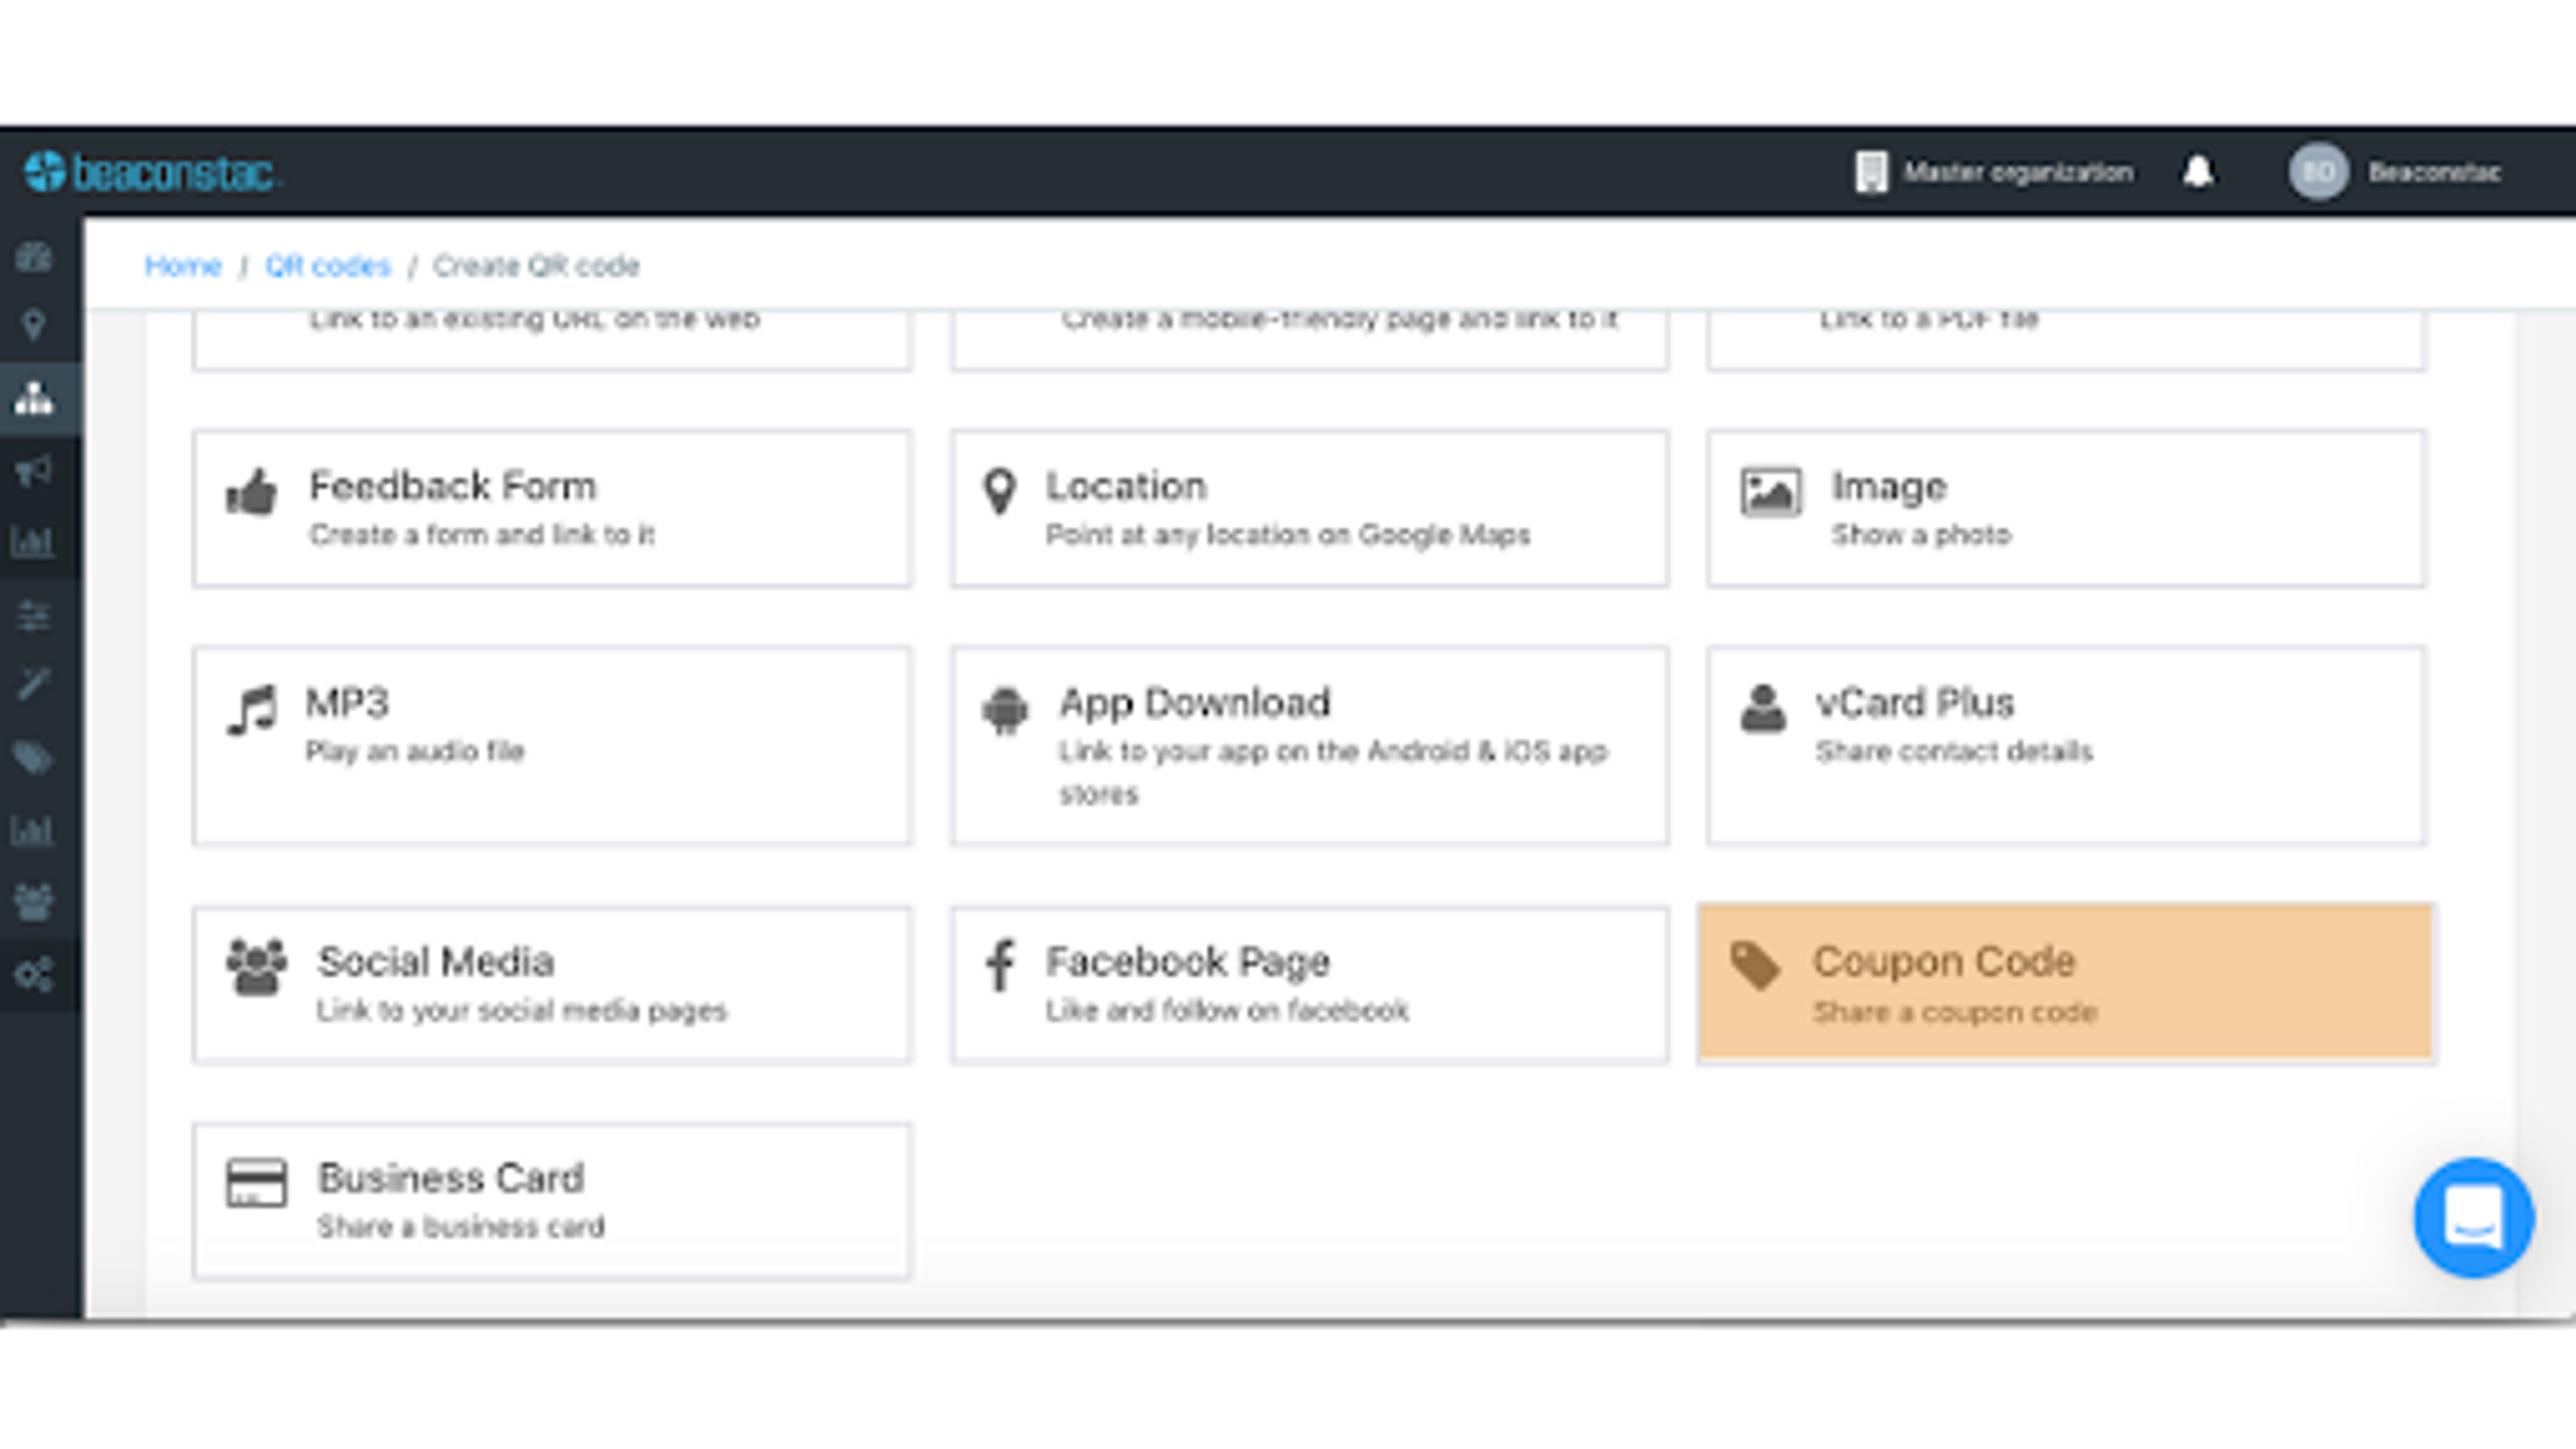Click the settings gears sidebar icon

(x=34, y=974)
